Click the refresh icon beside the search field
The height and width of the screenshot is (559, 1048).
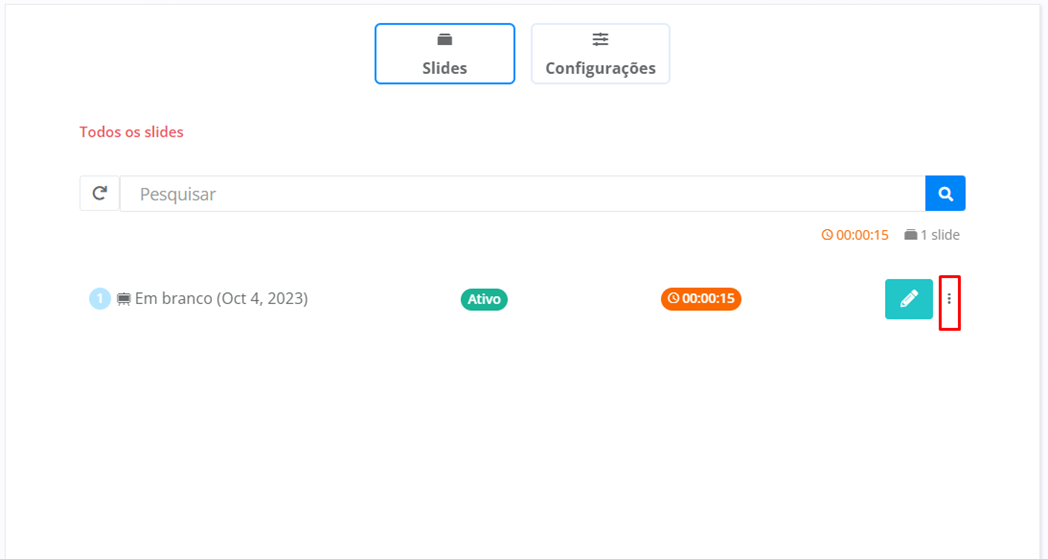pyautogui.click(x=100, y=194)
